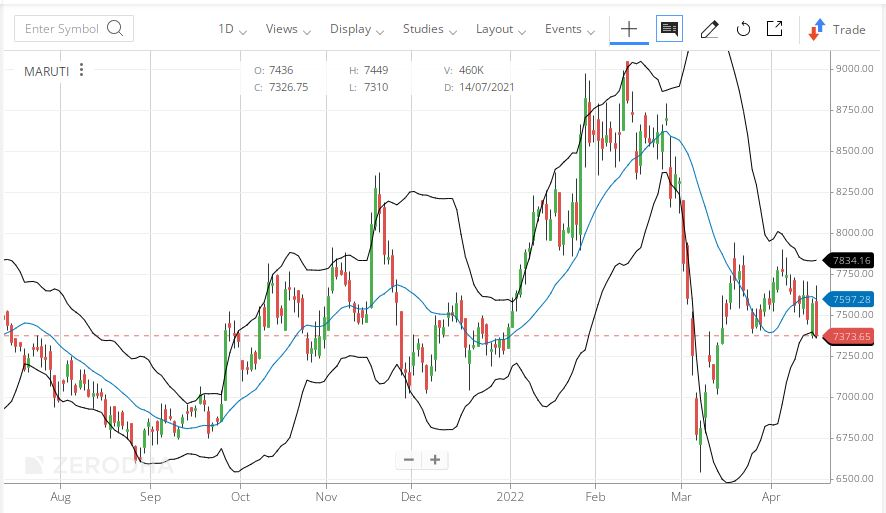Click the open value 7436
This screenshot has width=886, height=513.
point(281,70)
